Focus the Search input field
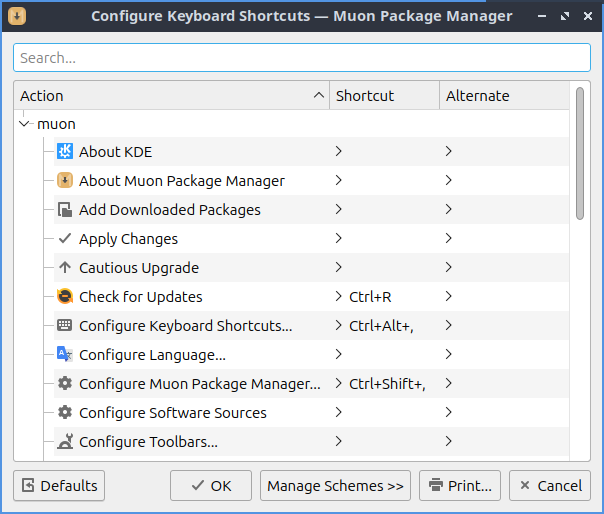Screen dimensions: 604x514 tap(301, 58)
